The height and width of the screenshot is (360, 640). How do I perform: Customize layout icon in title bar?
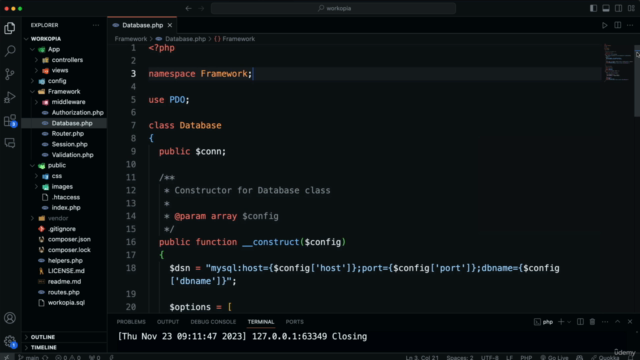631,8
